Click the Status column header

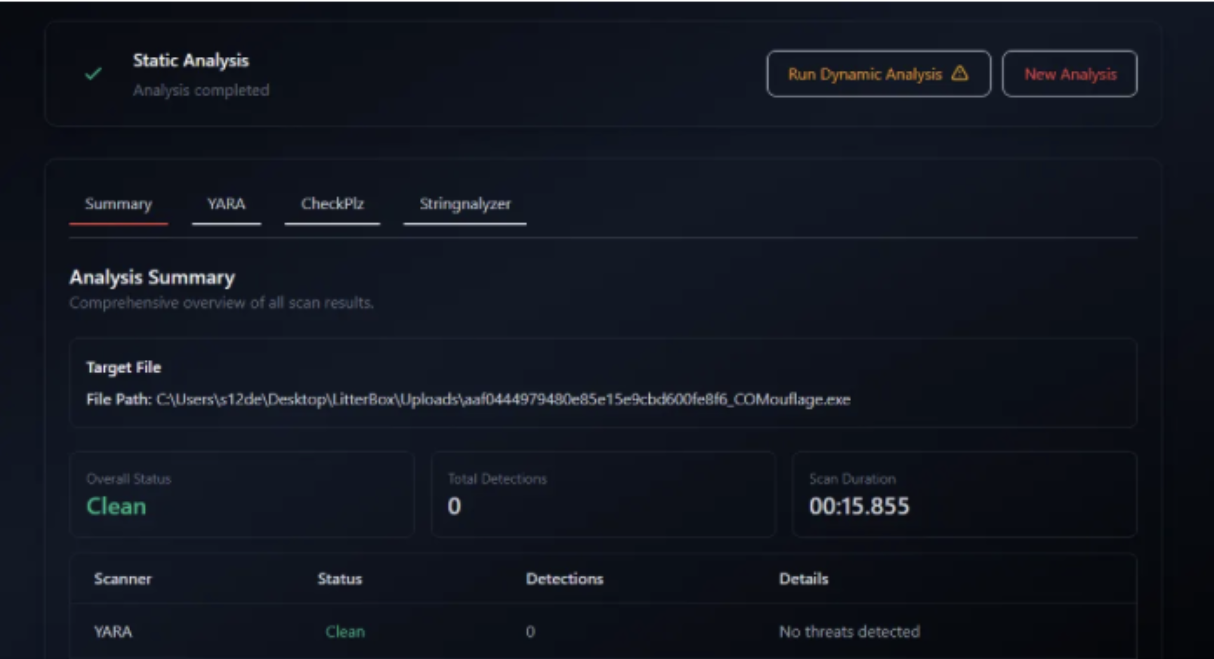[x=339, y=579]
